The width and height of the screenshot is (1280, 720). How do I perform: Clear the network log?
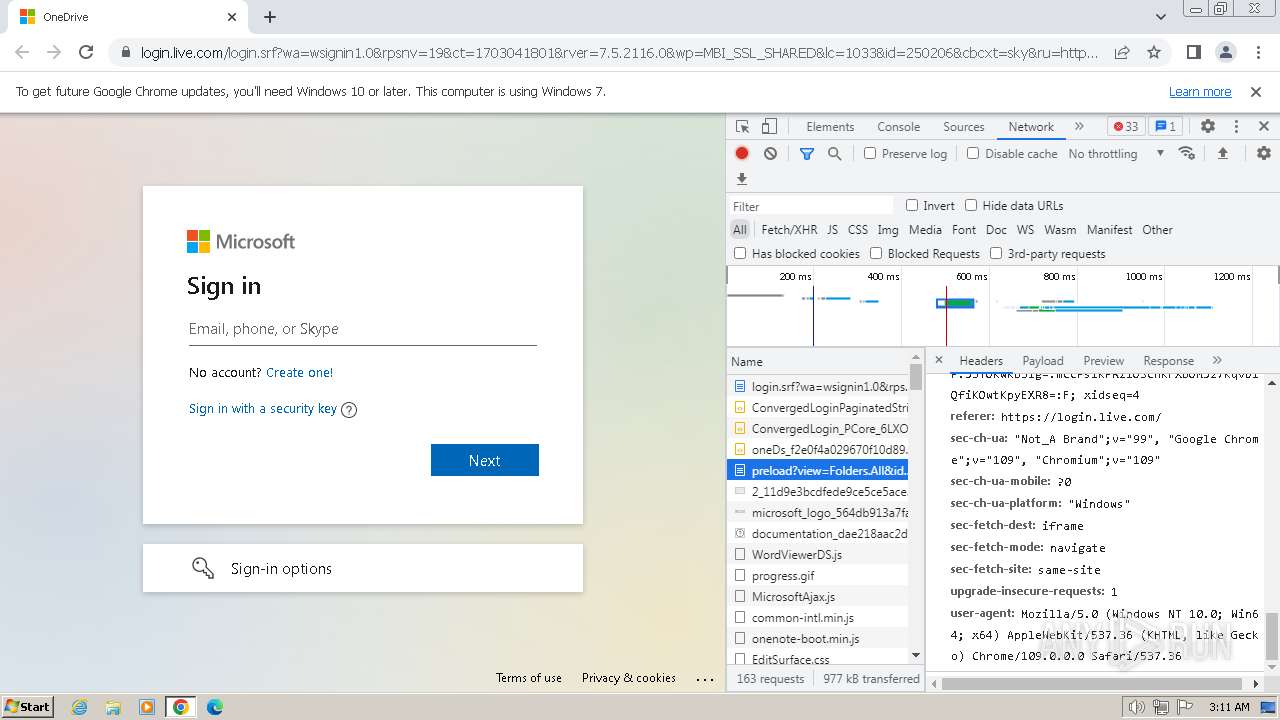point(770,153)
